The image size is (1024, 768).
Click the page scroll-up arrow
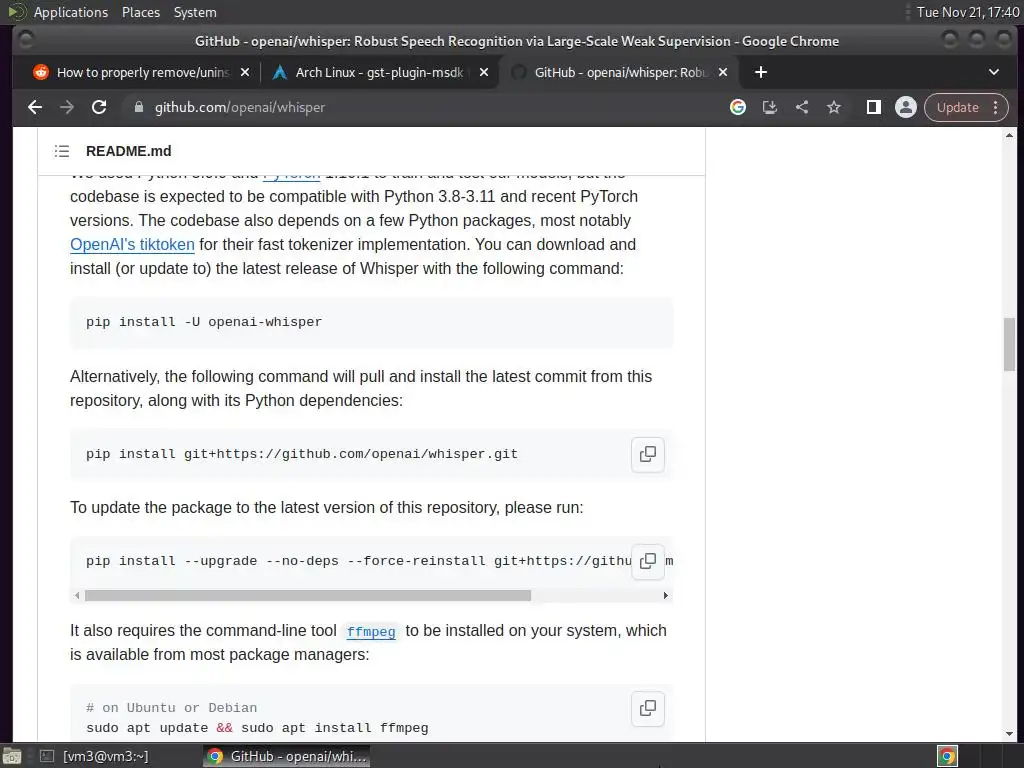point(1009,136)
